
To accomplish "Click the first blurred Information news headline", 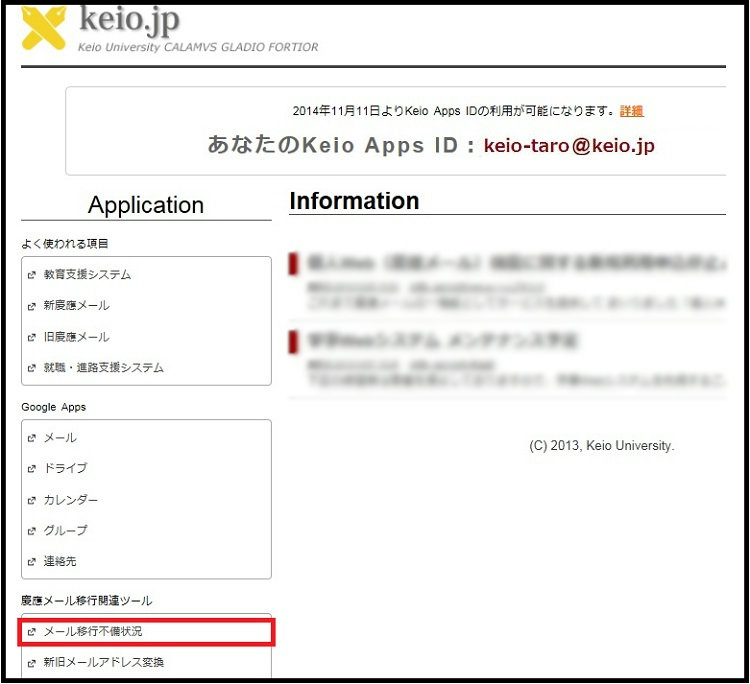I will (x=500, y=264).
